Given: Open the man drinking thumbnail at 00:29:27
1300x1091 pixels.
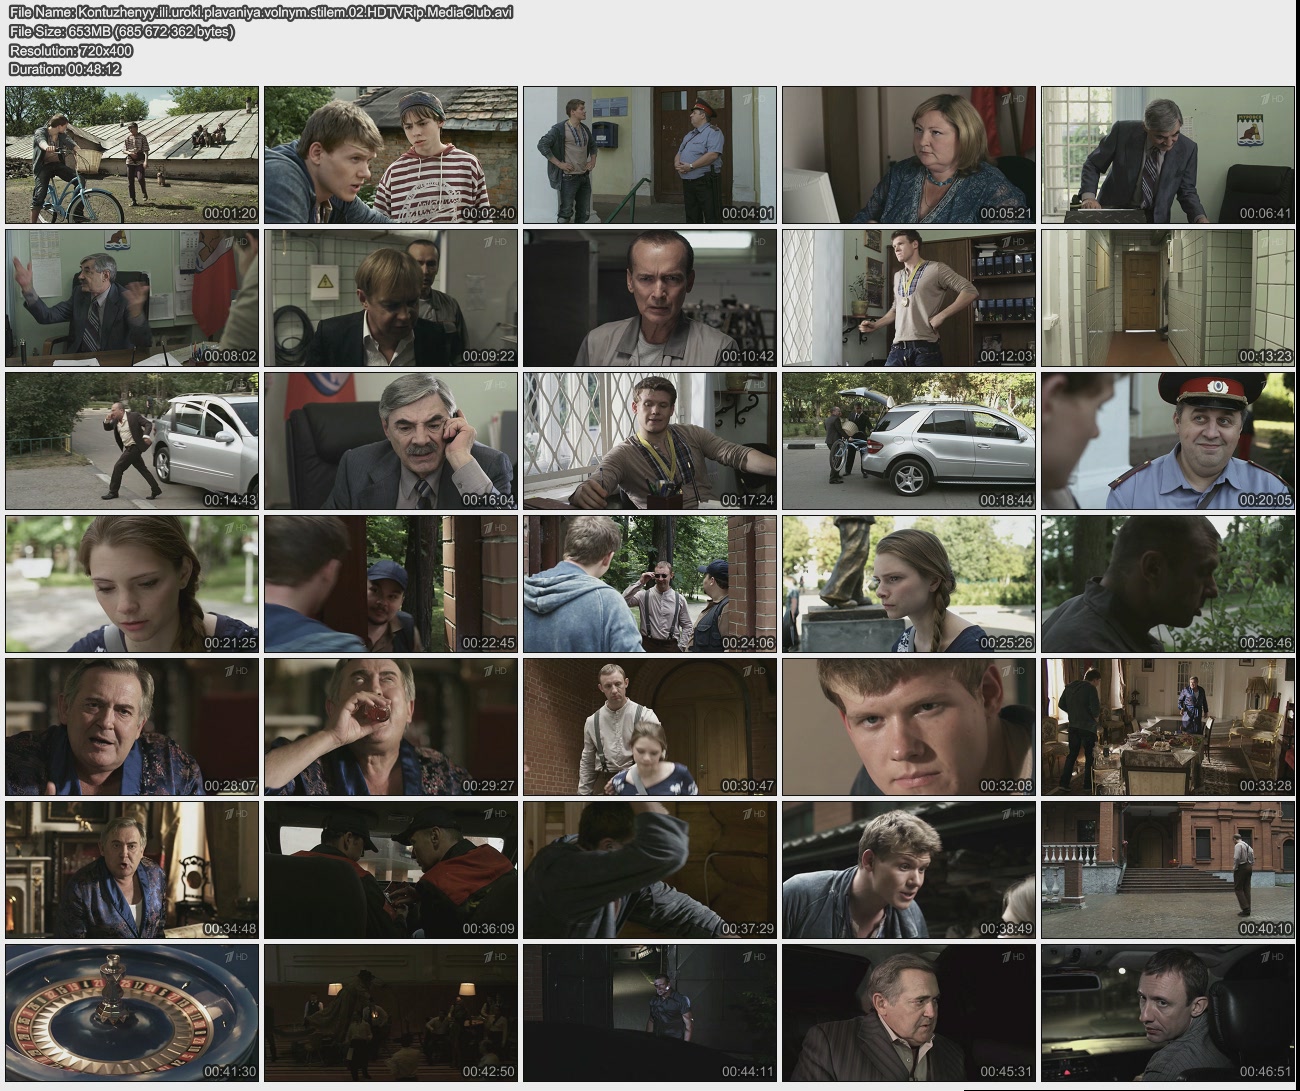Looking at the screenshot, I should (x=391, y=727).
